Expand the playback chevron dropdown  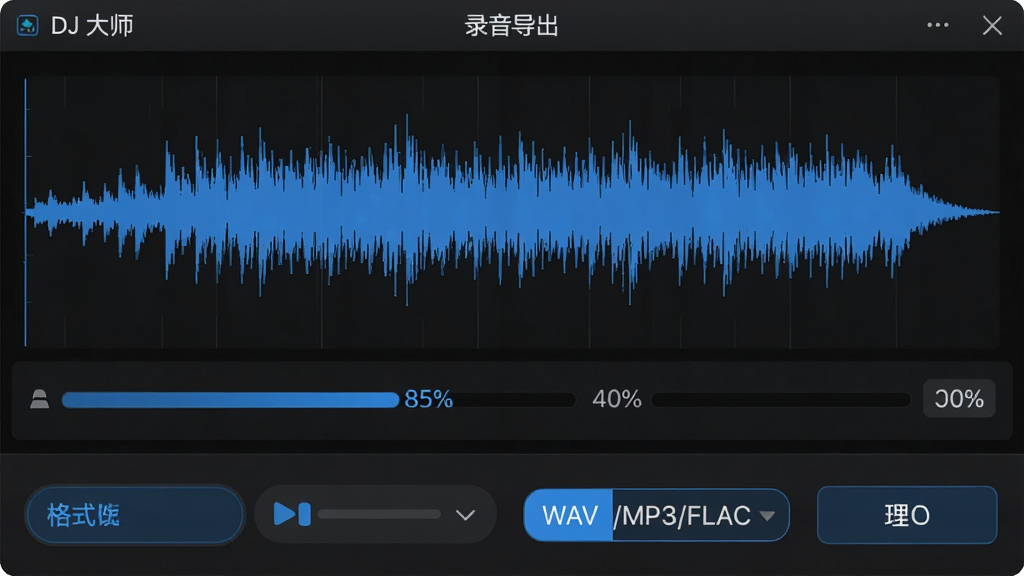(x=465, y=515)
